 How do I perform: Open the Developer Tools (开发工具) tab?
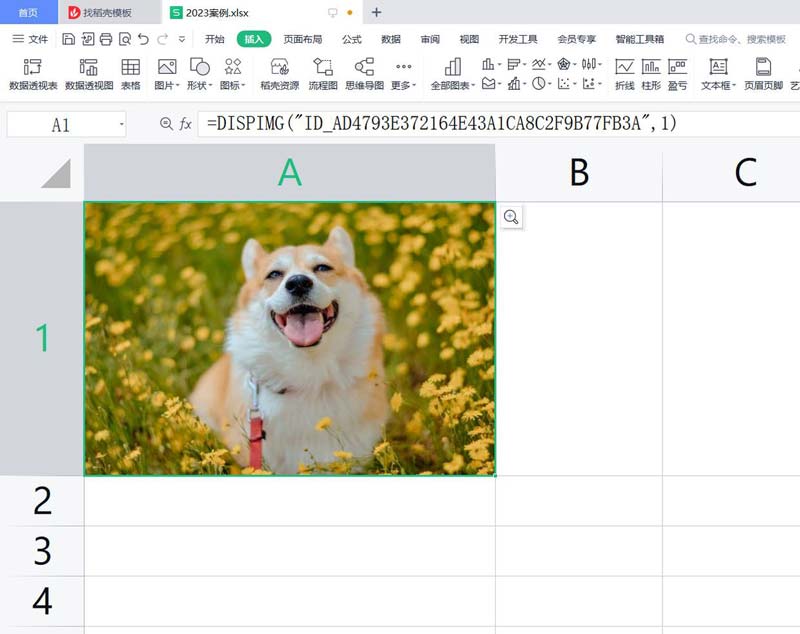(x=518, y=39)
